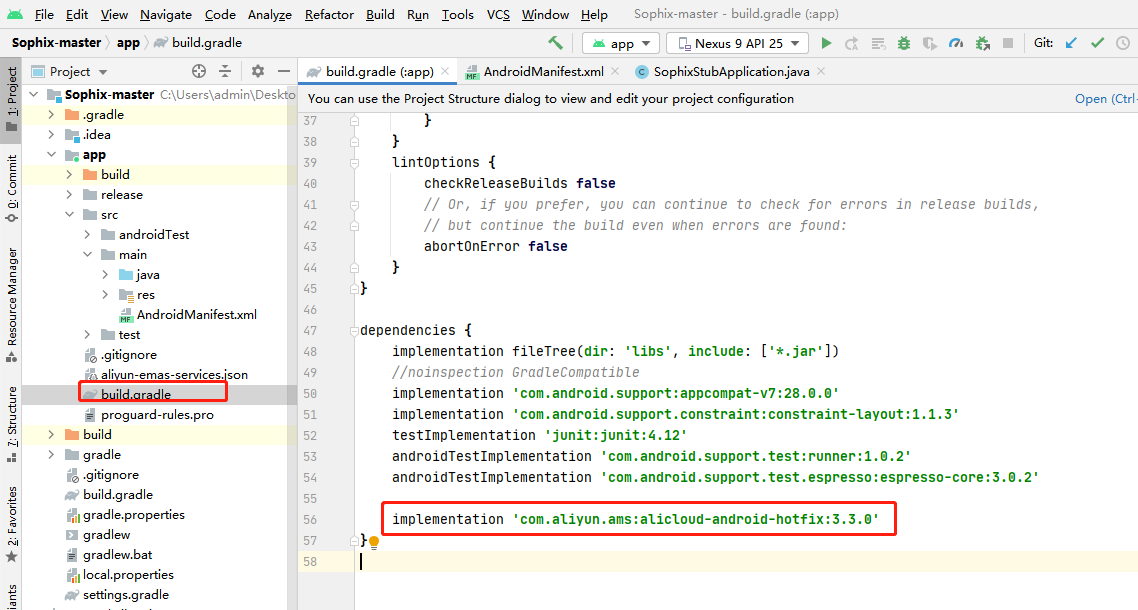The height and width of the screenshot is (610, 1138).
Task: Click the Make Project hammer icon
Action: [555, 43]
